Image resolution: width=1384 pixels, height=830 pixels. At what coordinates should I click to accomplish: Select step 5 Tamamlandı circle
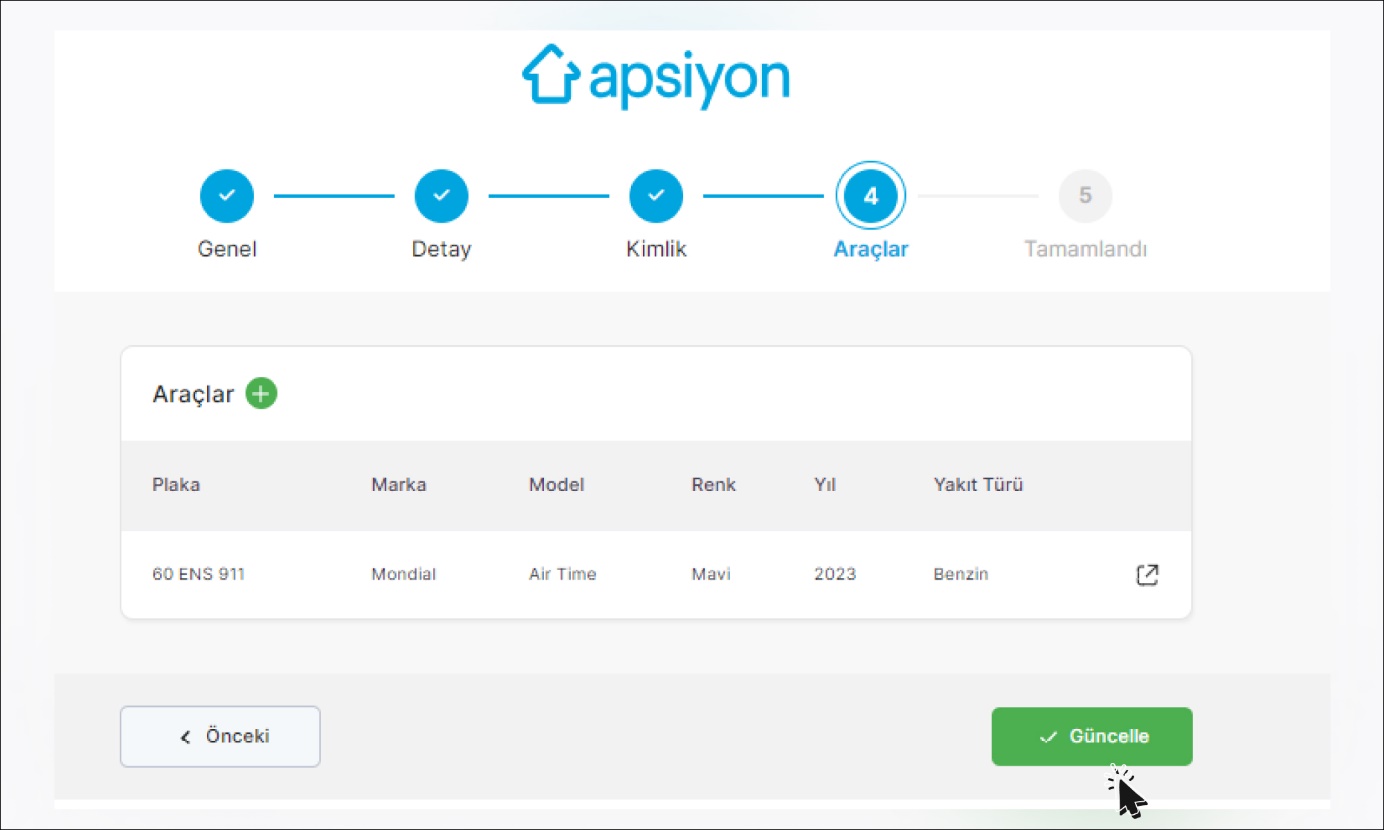tap(1085, 196)
